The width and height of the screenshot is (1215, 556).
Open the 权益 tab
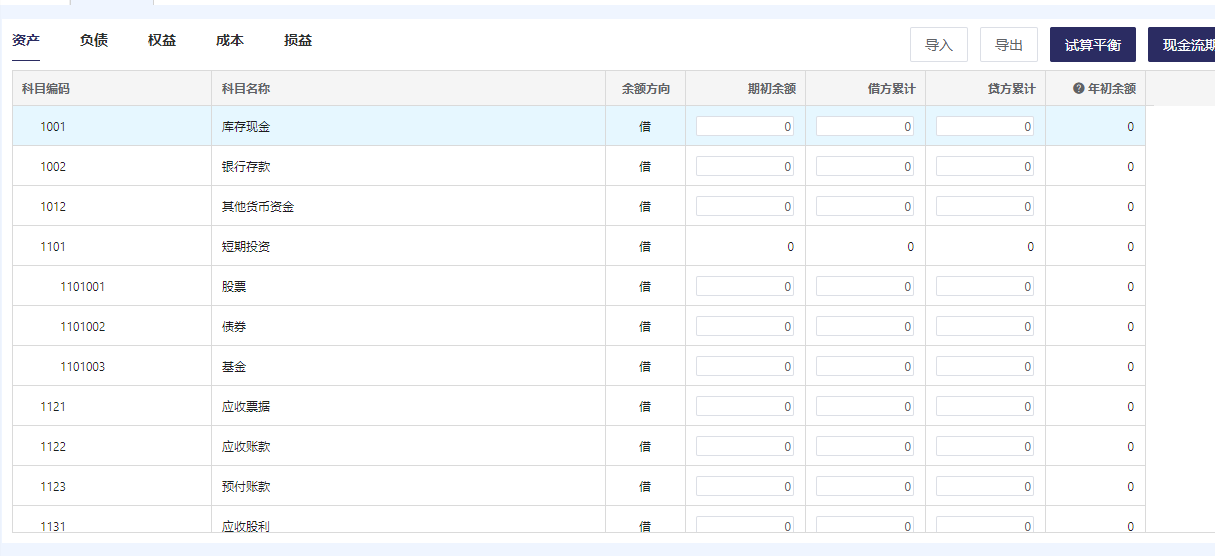pyautogui.click(x=162, y=41)
